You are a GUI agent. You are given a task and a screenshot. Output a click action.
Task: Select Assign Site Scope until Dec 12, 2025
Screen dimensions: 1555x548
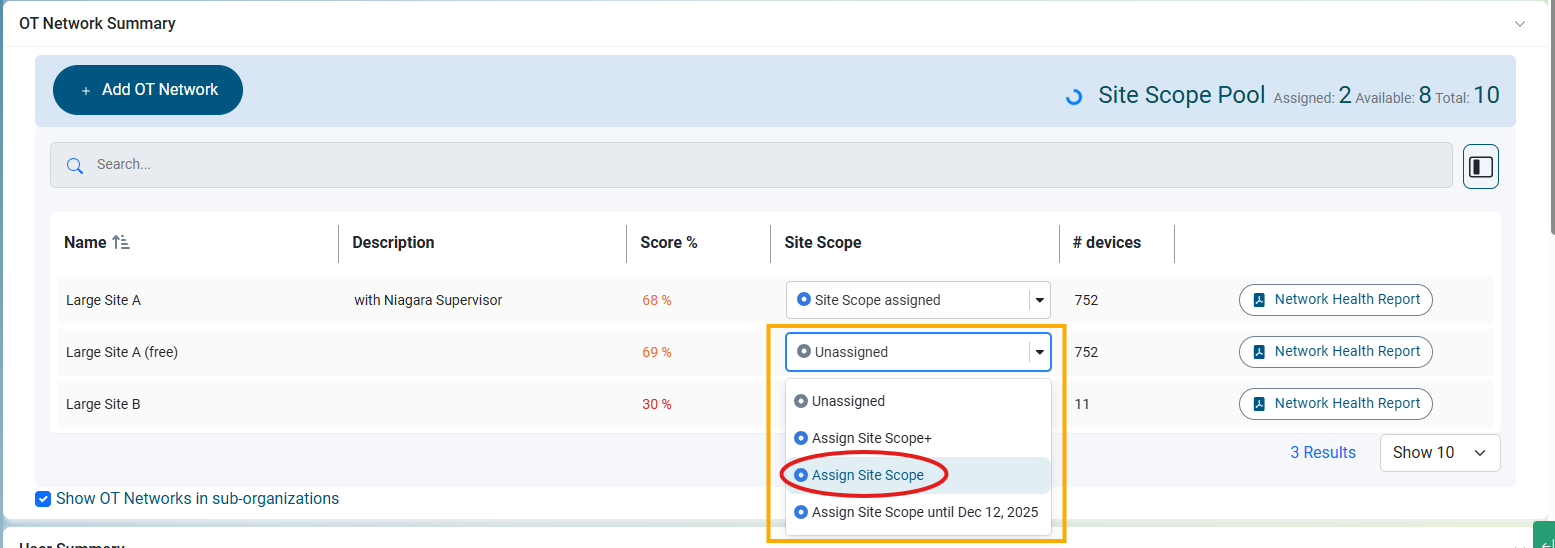(x=918, y=512)
